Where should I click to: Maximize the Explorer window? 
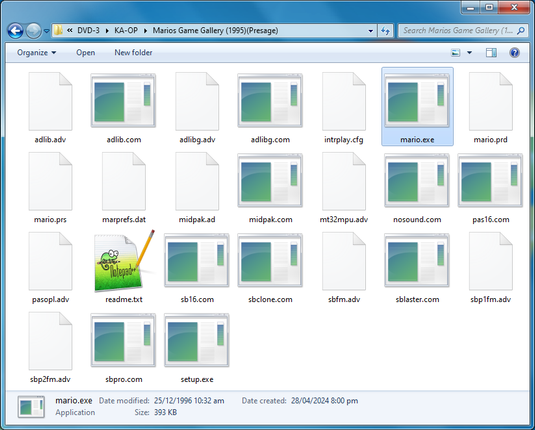click(x=489, y=7)
